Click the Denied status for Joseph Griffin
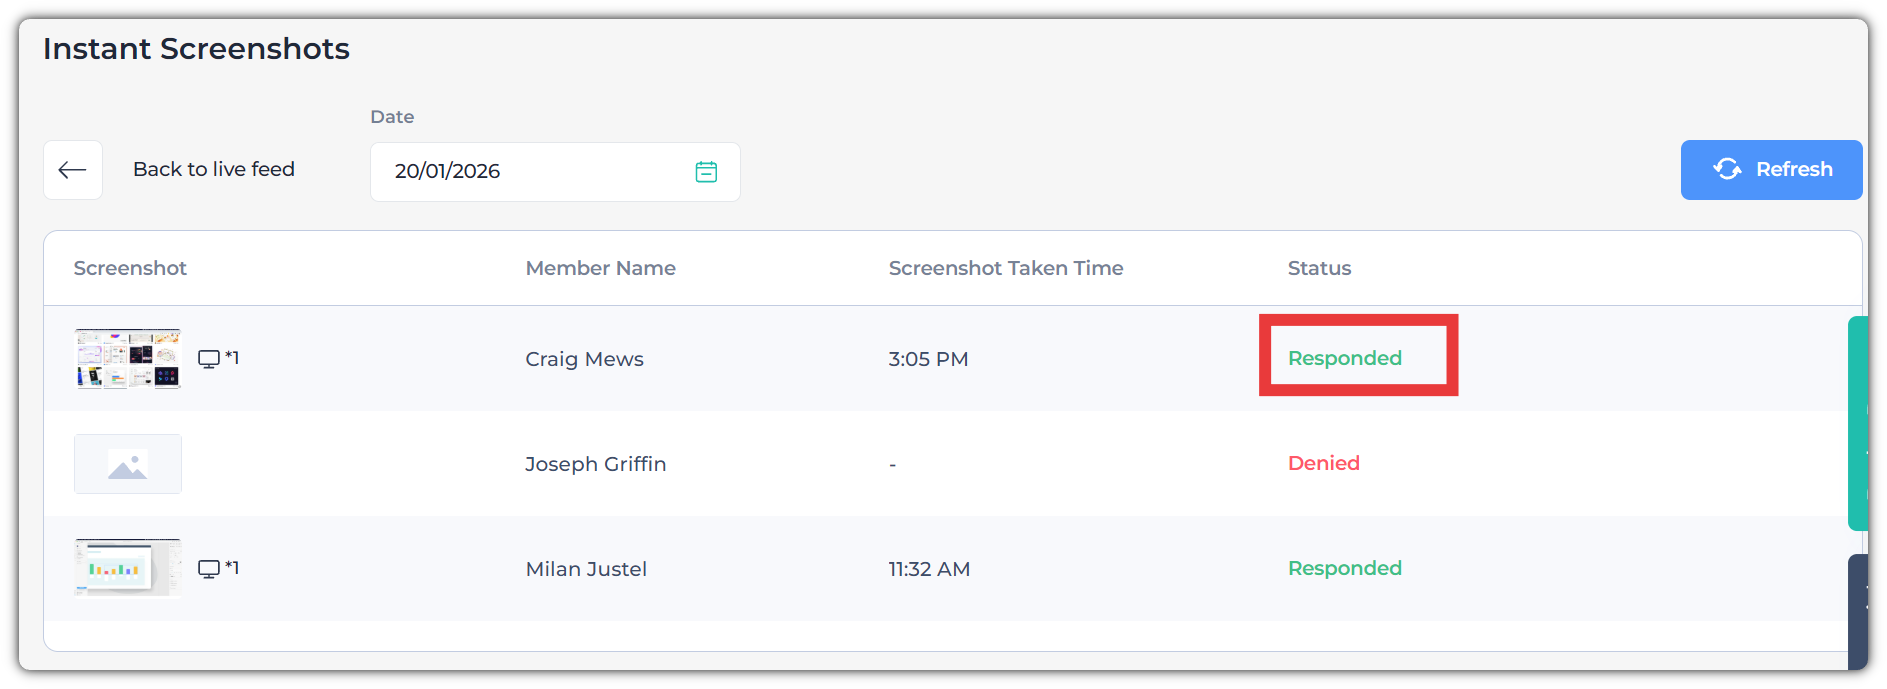 (1323, 463)
